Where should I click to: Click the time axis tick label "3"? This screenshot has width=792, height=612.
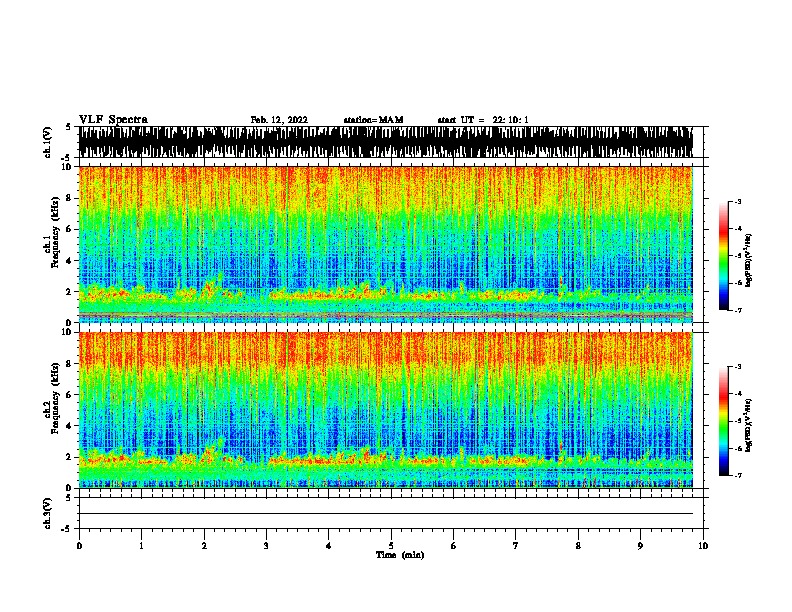tap(266, 546)
